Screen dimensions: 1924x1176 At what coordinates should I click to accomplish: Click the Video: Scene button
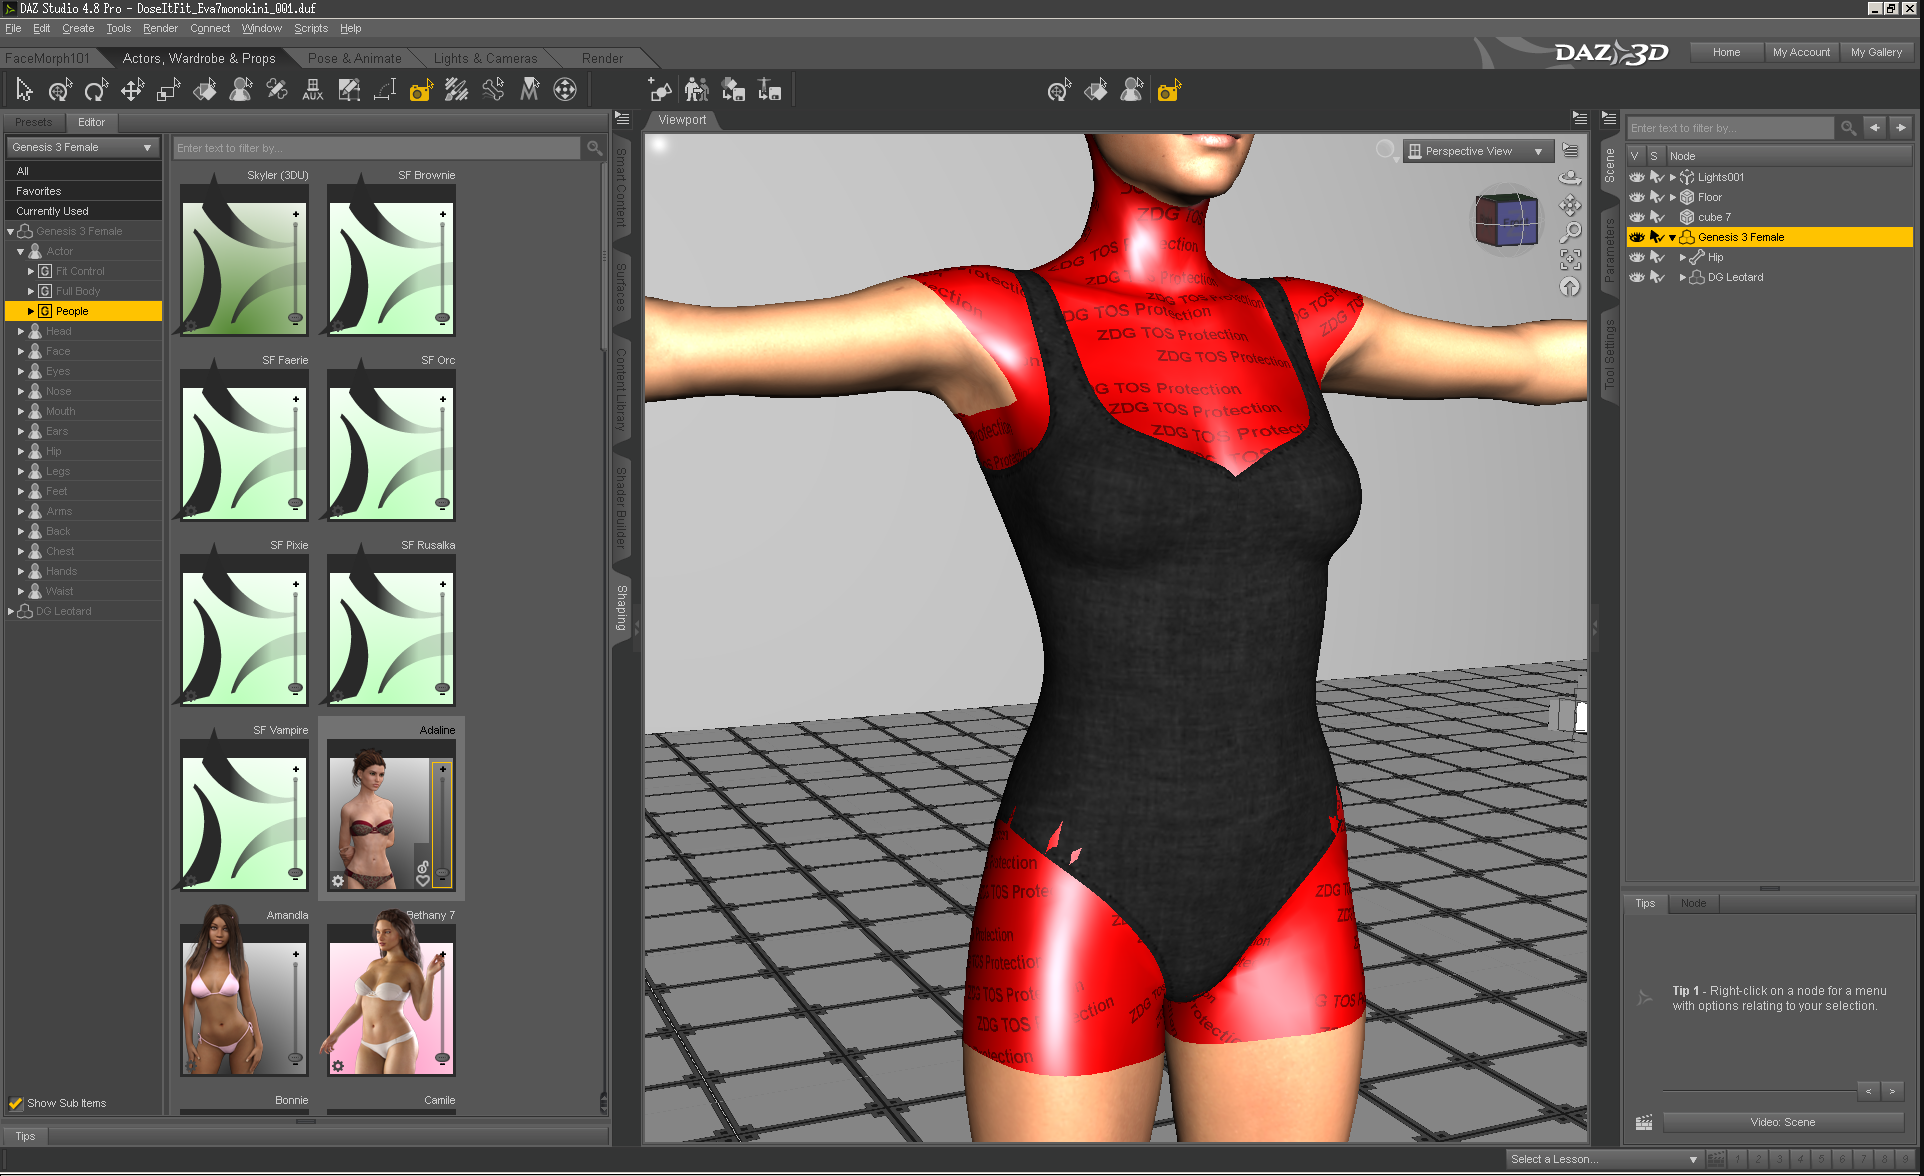coord(1782,1122)
